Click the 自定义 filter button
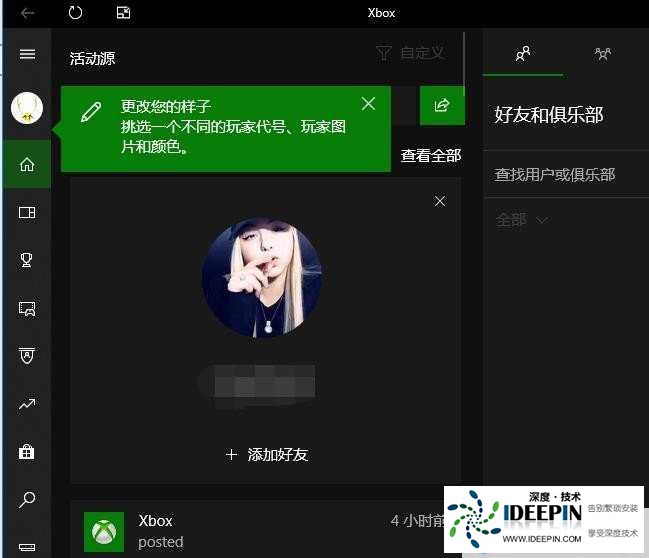 pos(410,53)
